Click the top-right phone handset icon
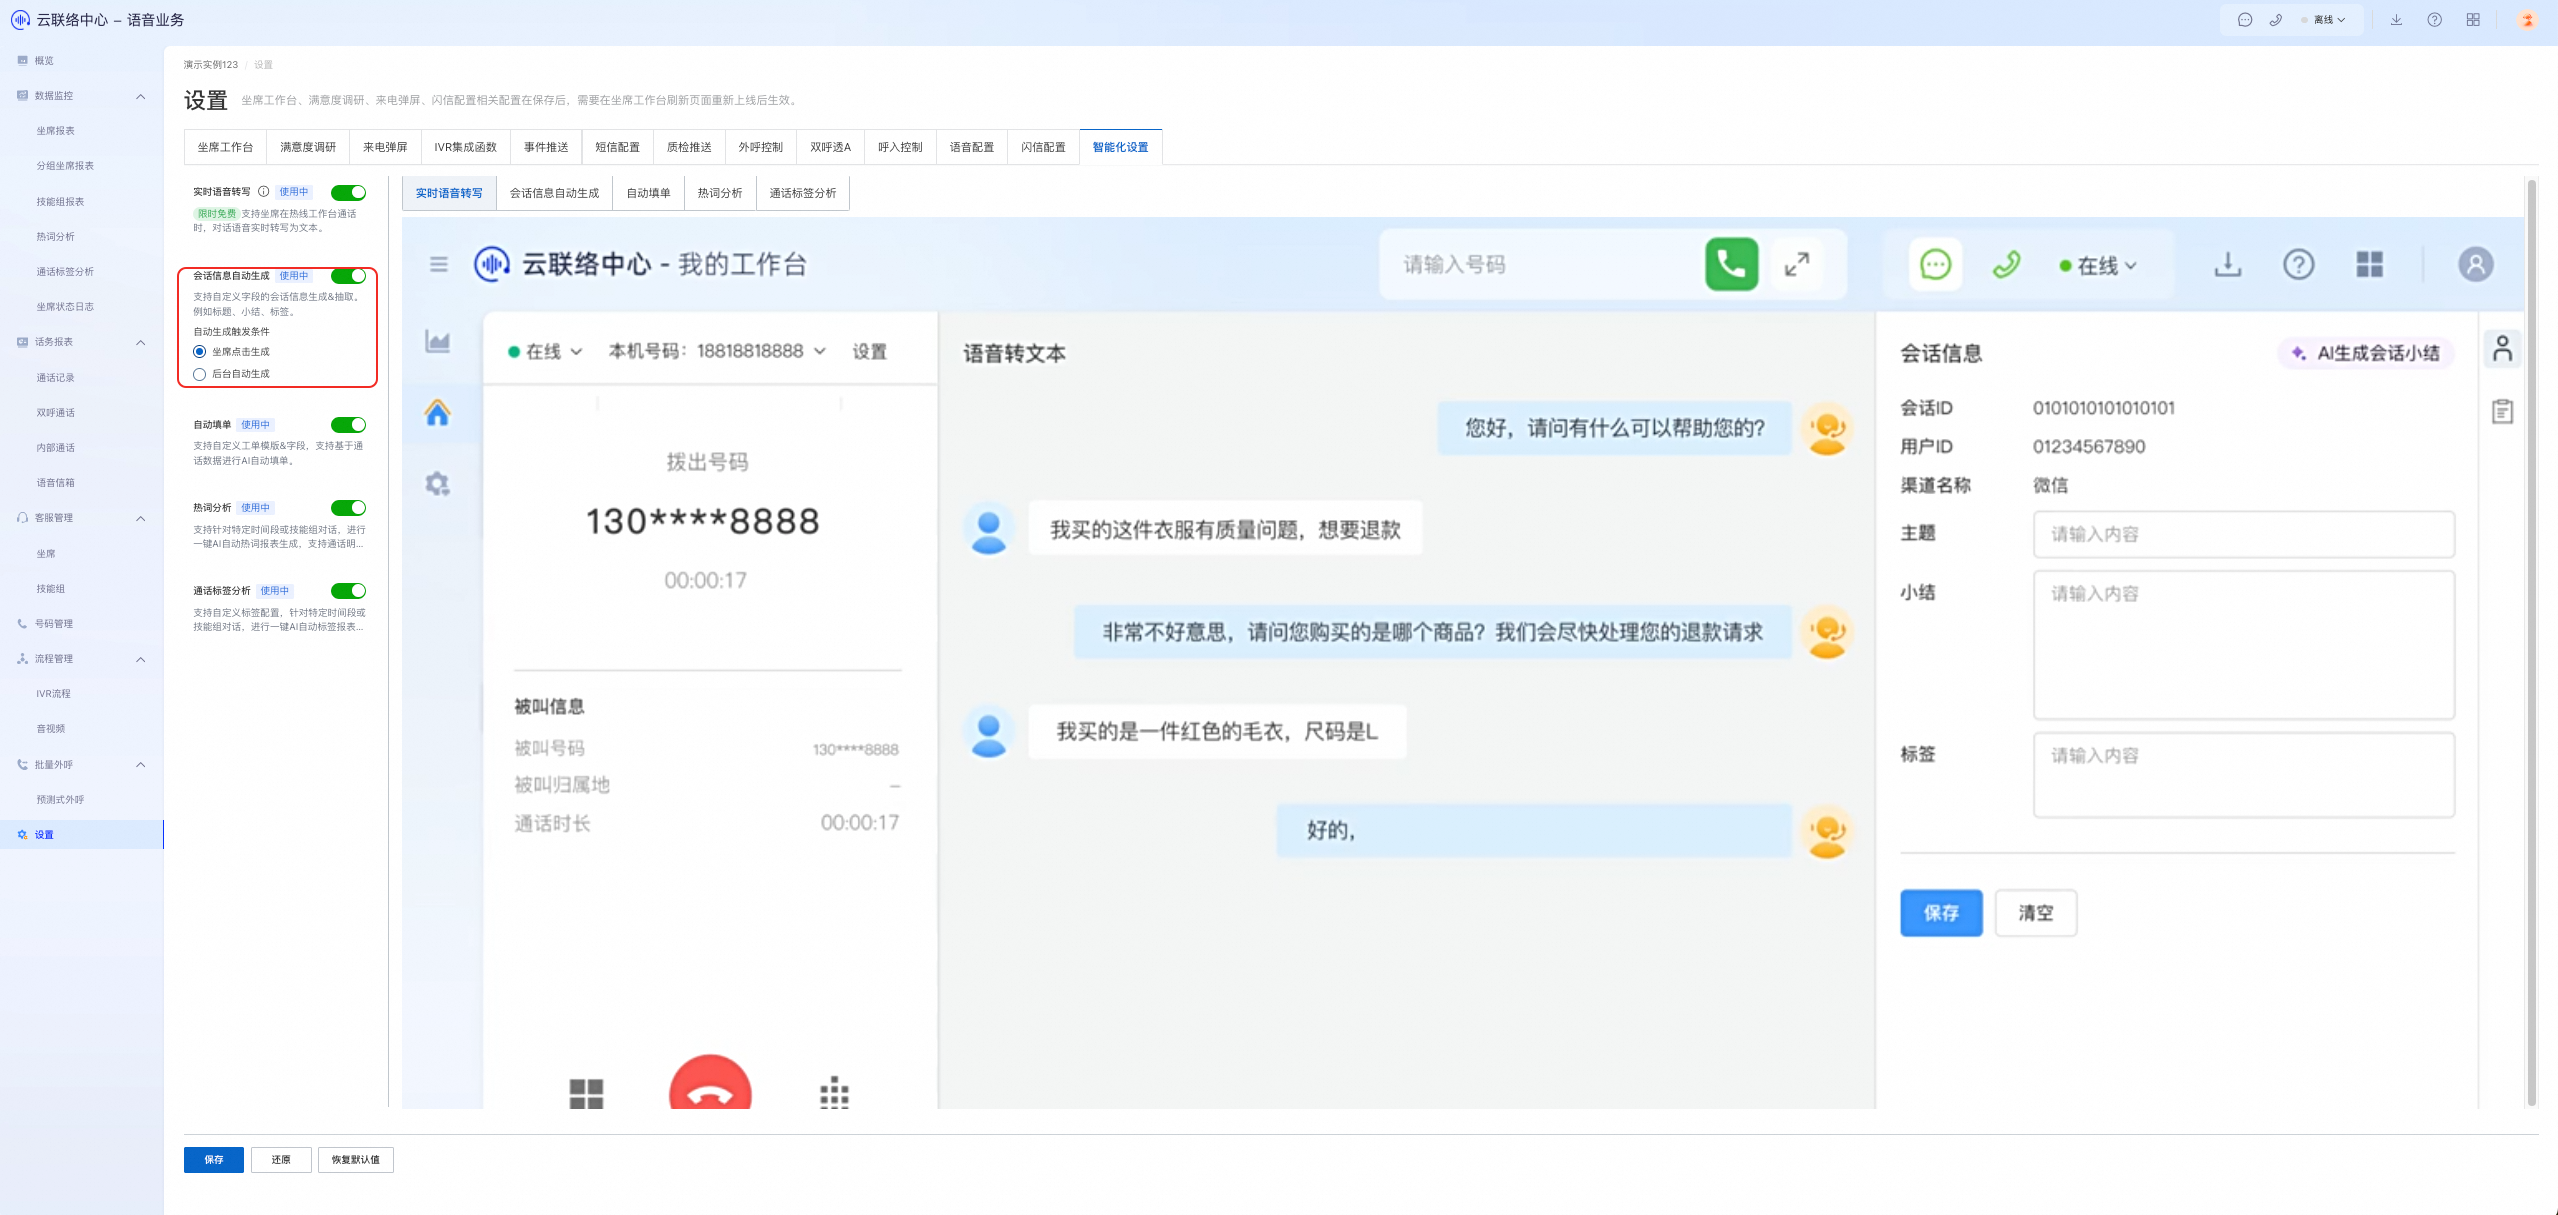 point(2275,20)
